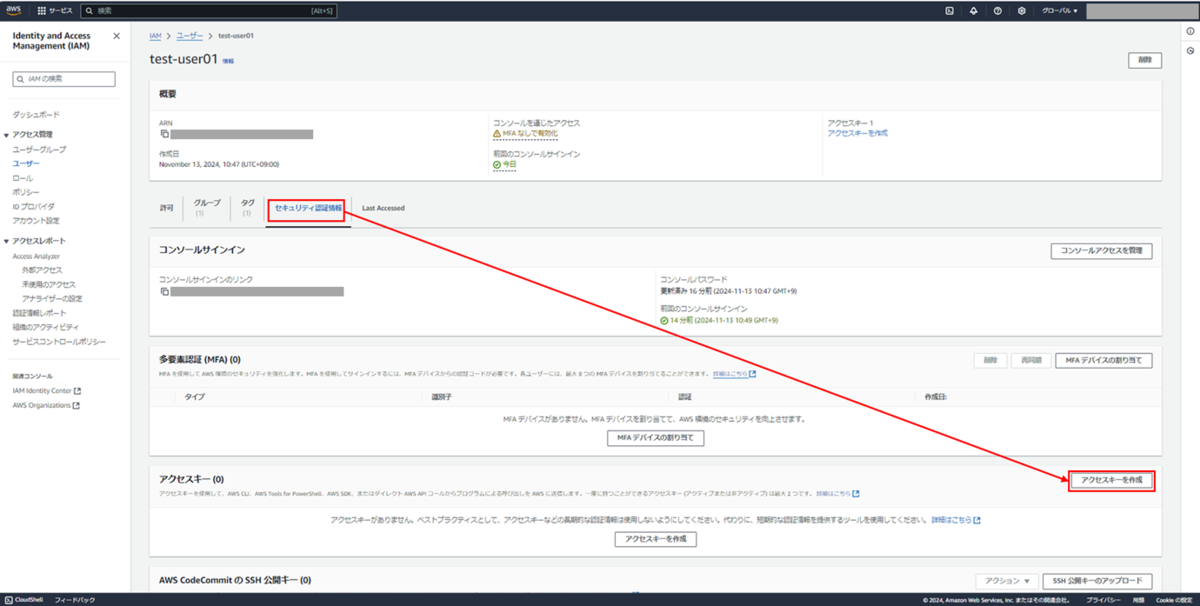The width and height of the screenshot is (1200, 606).
Task: Click the CloudShell icon in footer
Action: click(x=7, y=600)
